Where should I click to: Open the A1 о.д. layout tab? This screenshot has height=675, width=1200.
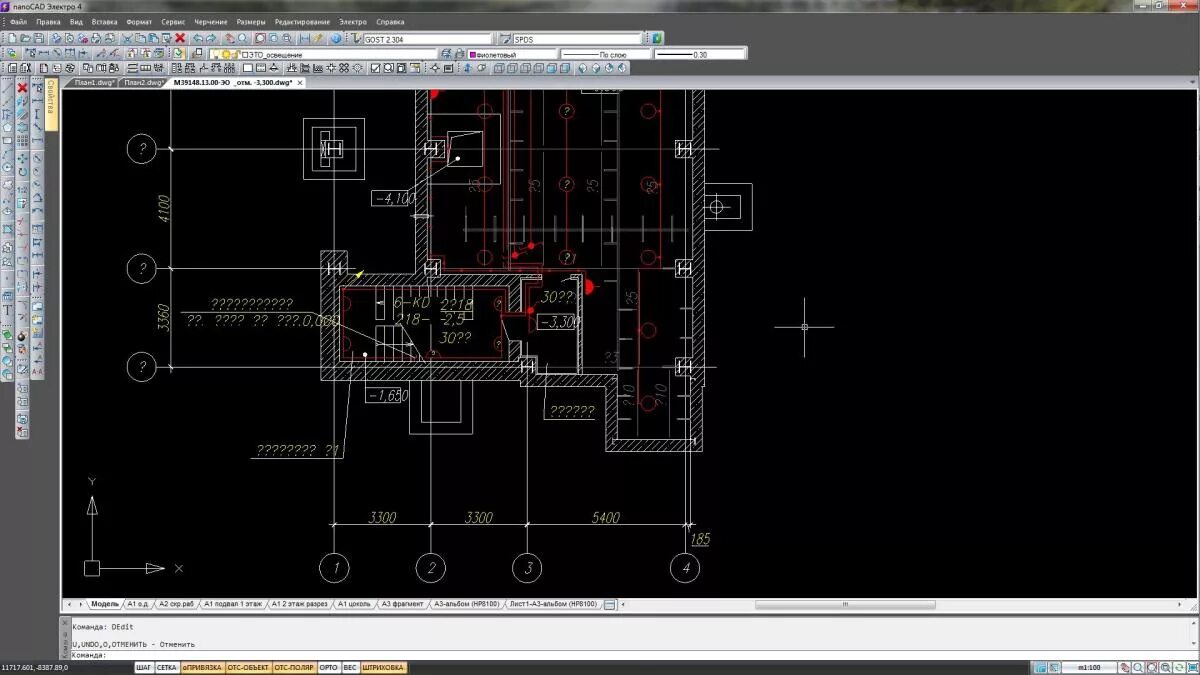[x=138, y=604]
